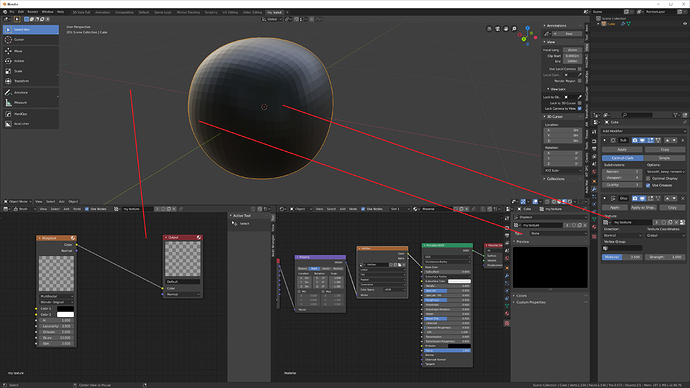Switch to the UV Editing workspace tab

coord(230,12)
